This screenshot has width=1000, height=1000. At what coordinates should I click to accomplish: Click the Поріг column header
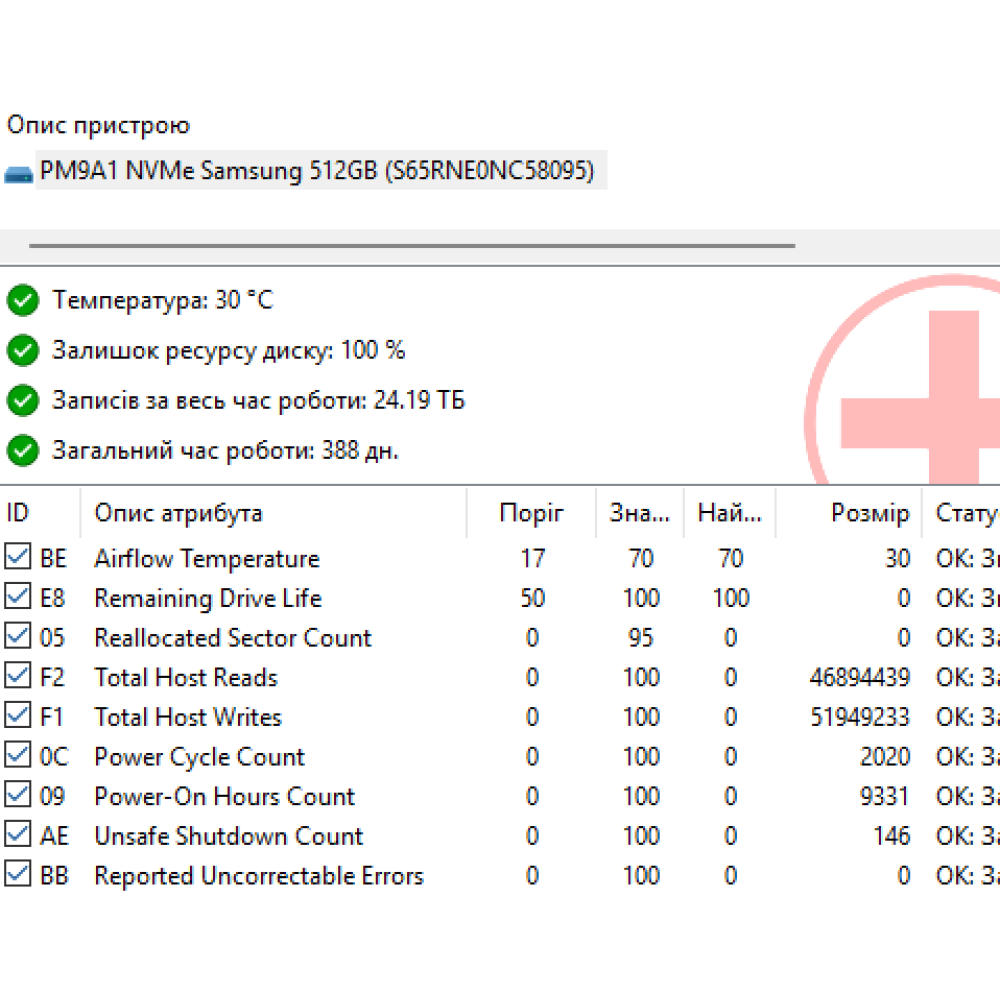point(531,514)
